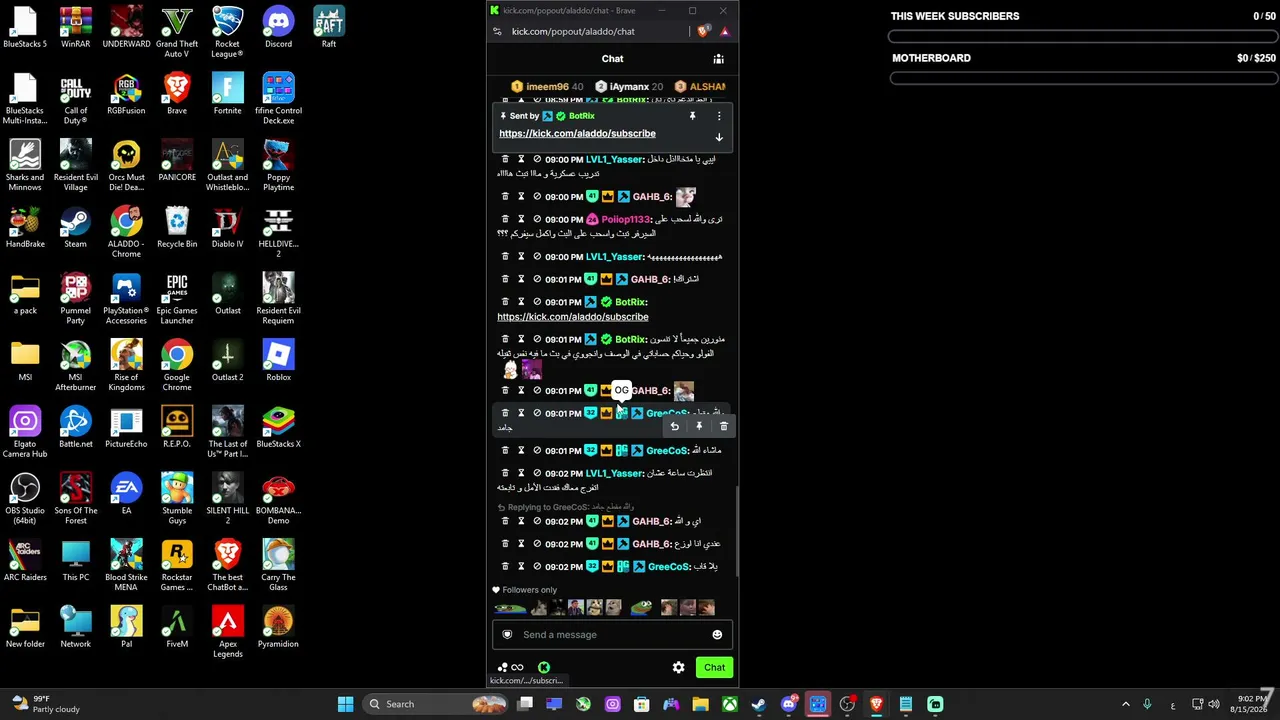Select the This PC desktop icon

click(x=76, y=560)
